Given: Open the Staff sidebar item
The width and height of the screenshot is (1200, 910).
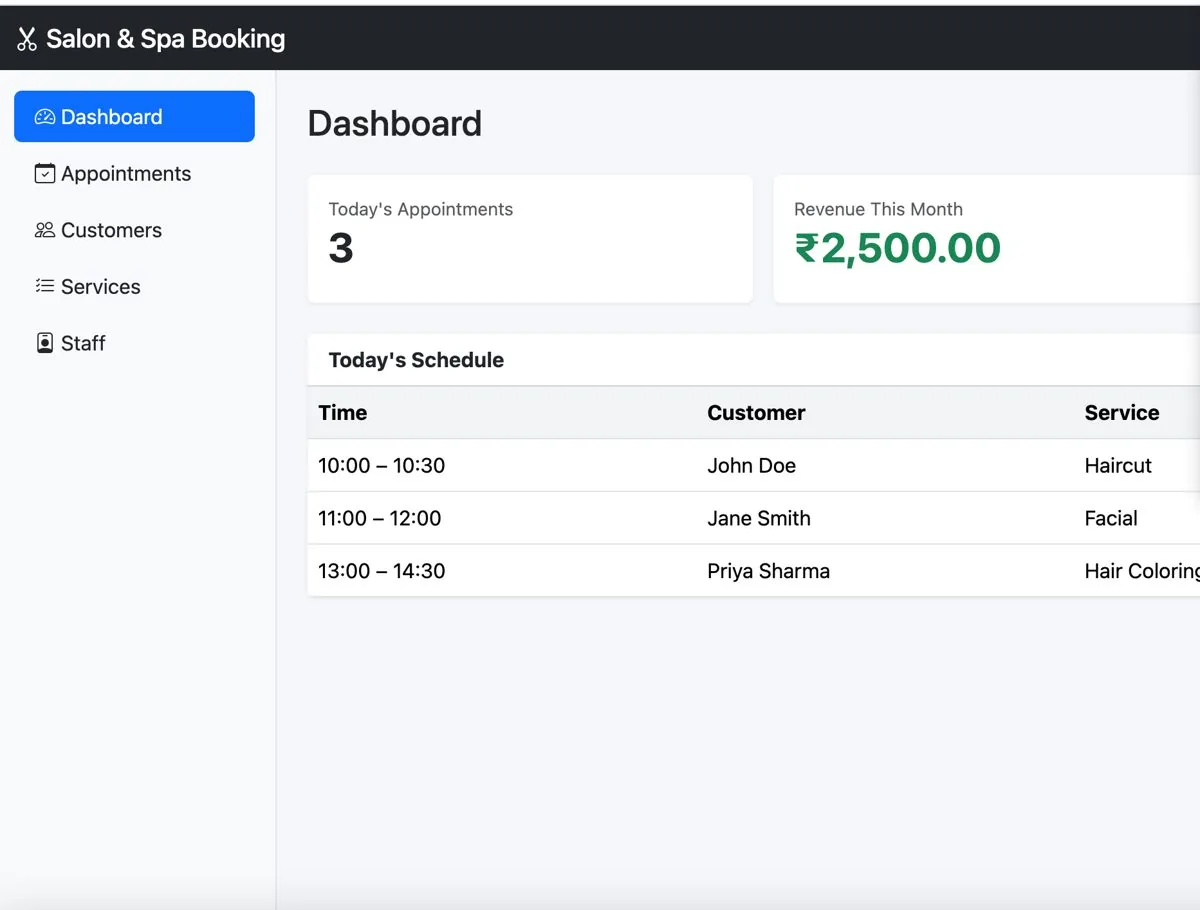Looking at the screenshot, I should click(134, 343).
